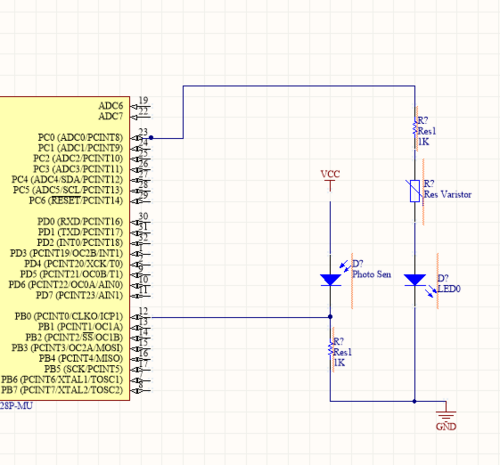This screenshot has width=500, height=465.
Task: Select the Photo Sen photodiode symbol
Action: tap(330, 280)
